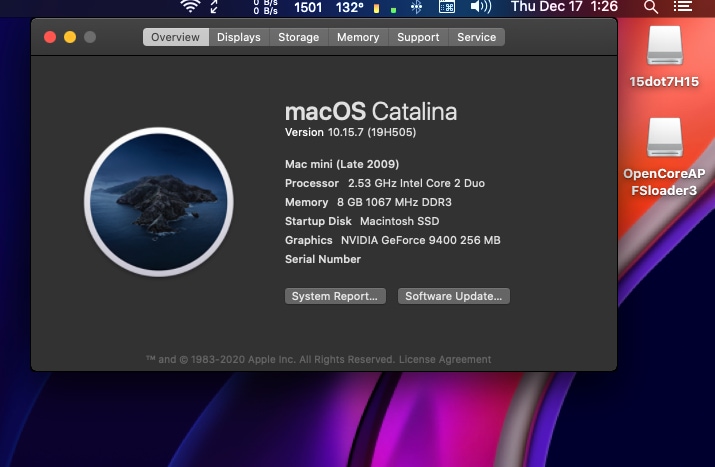Click the Mac mini (Late 2009) model text

(x=342, y=164)
